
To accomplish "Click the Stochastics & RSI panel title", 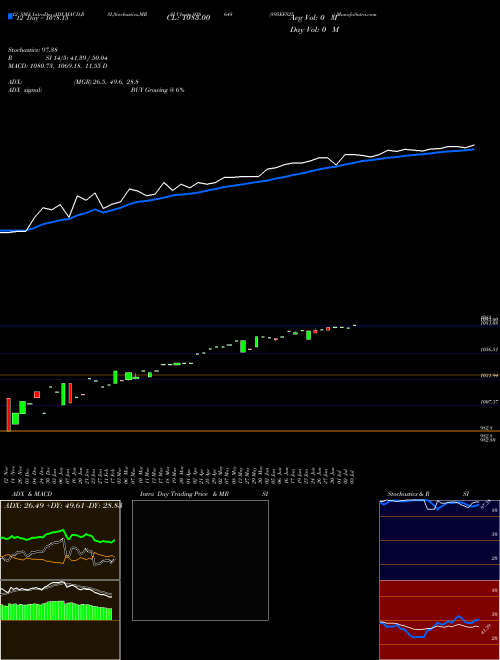I will coord(428,494).
